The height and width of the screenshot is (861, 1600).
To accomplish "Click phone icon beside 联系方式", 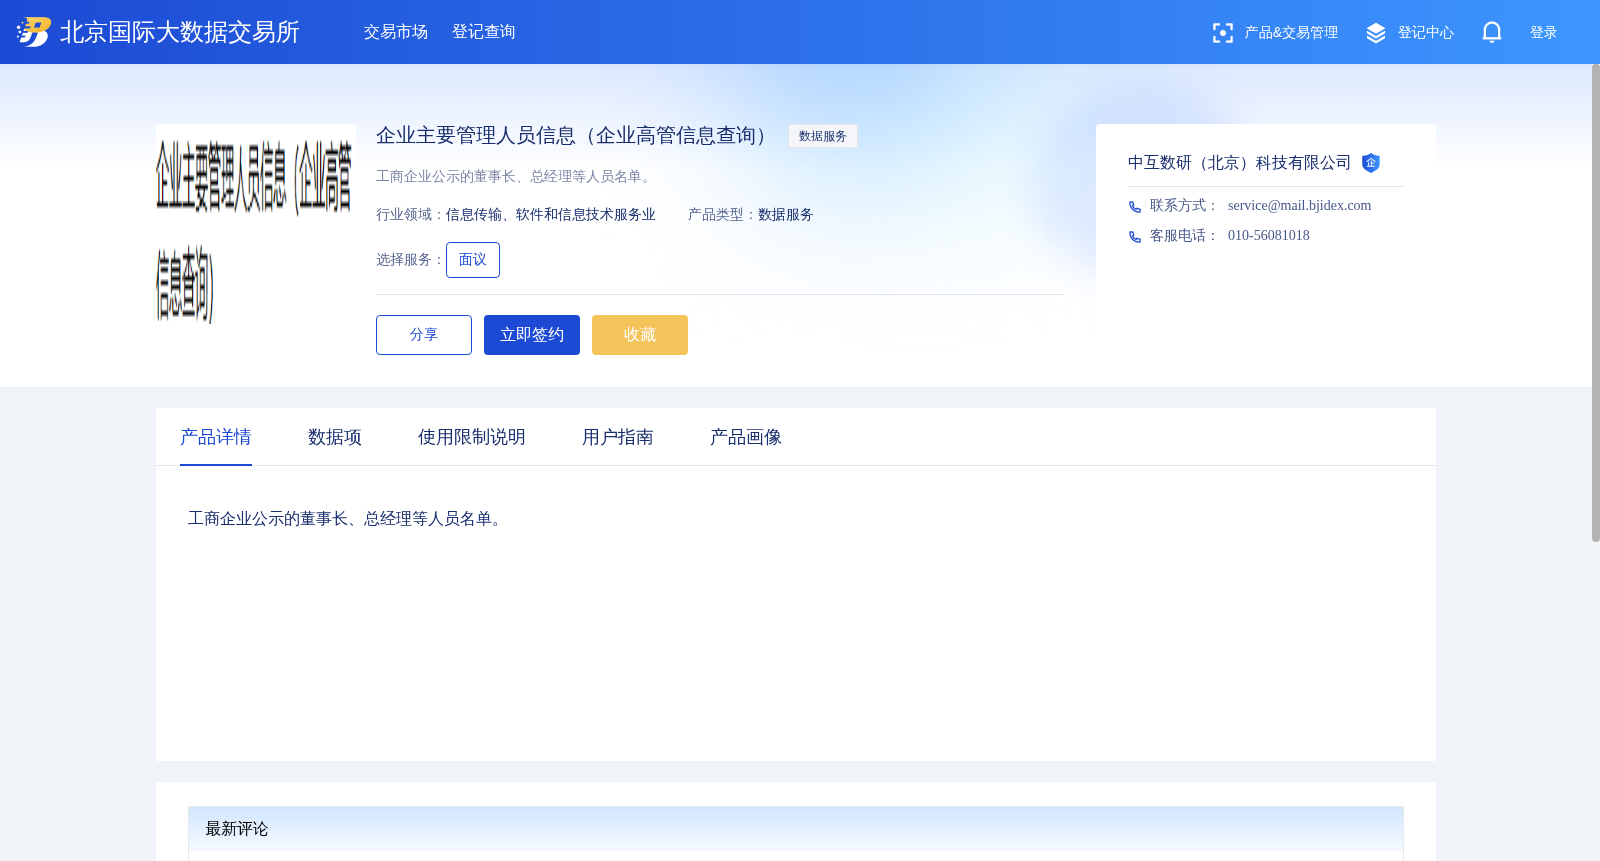I will 1135,207.
